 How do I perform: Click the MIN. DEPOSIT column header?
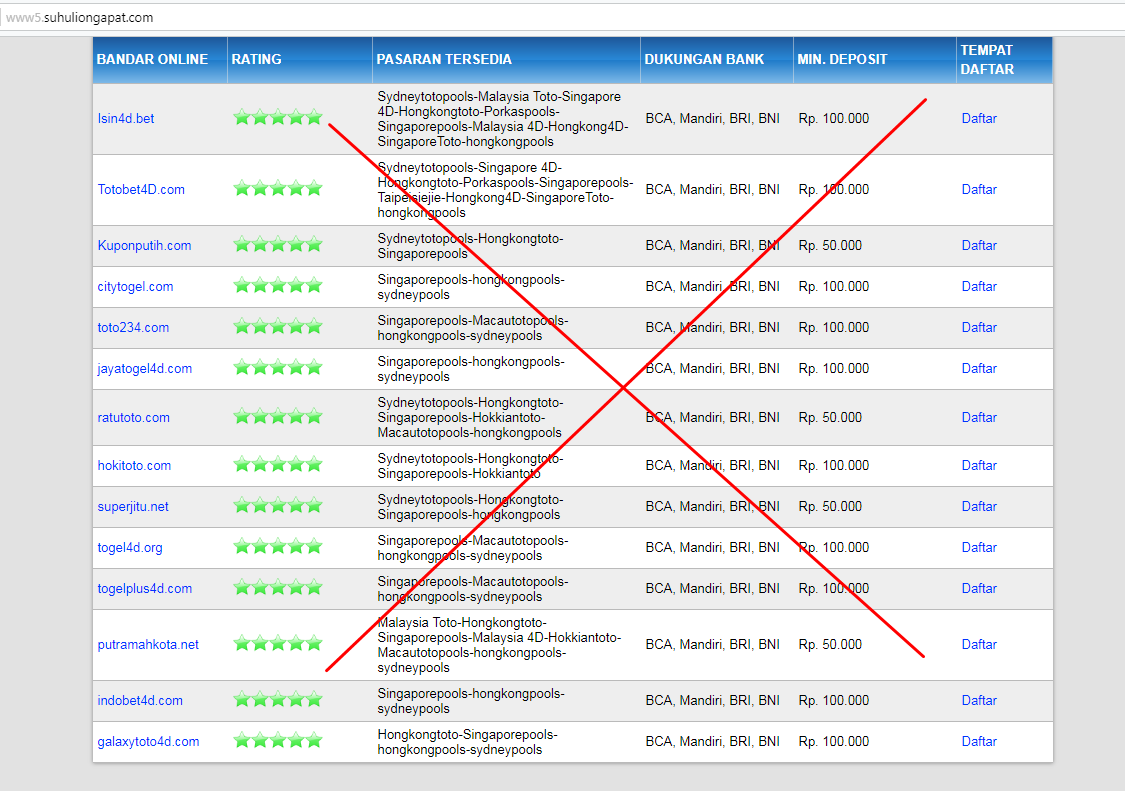click(x=842, y=59)
